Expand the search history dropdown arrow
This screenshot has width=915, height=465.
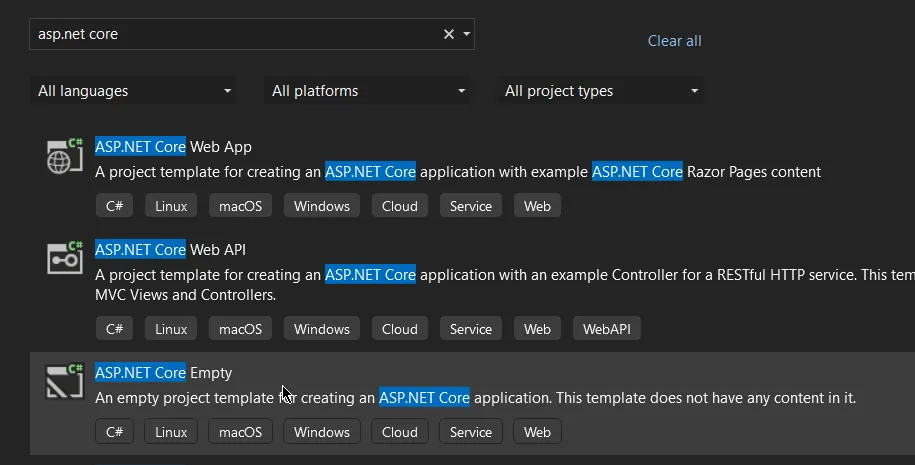pyautogui.click(x=466, y=34)
